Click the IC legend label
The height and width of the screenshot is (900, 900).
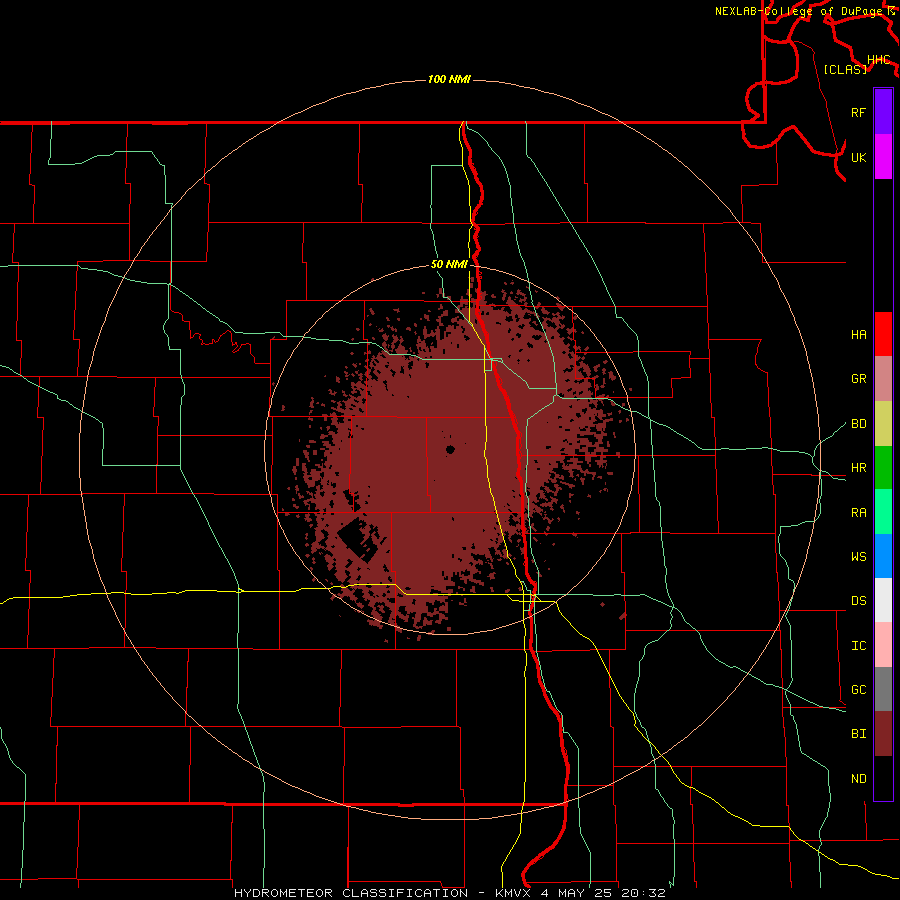coord(858,646)
